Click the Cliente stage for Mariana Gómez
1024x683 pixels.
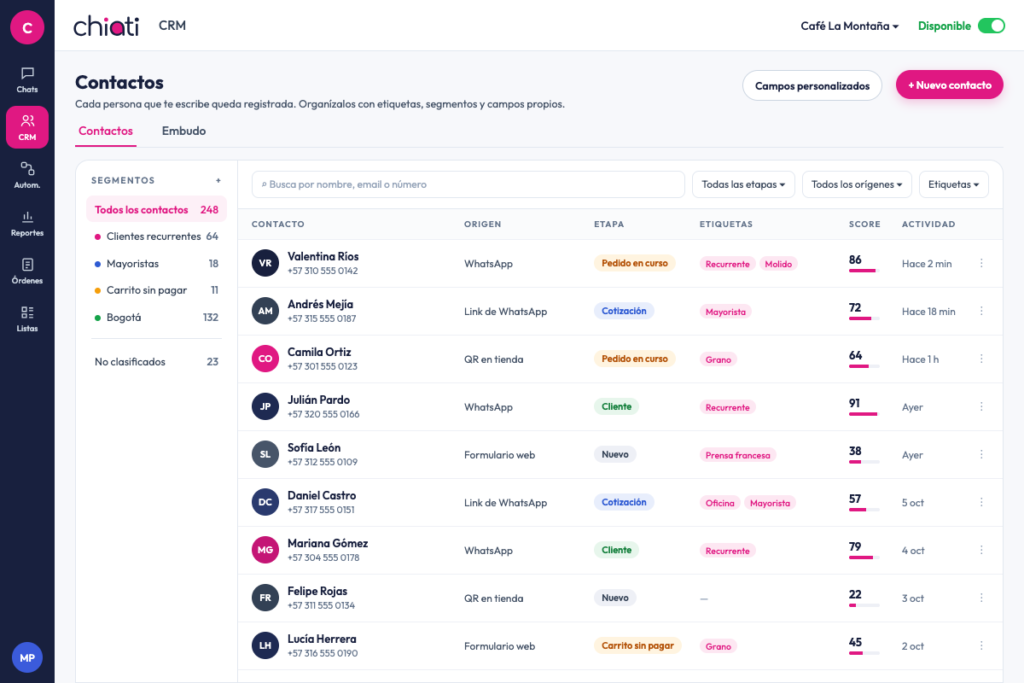[616, 550]
